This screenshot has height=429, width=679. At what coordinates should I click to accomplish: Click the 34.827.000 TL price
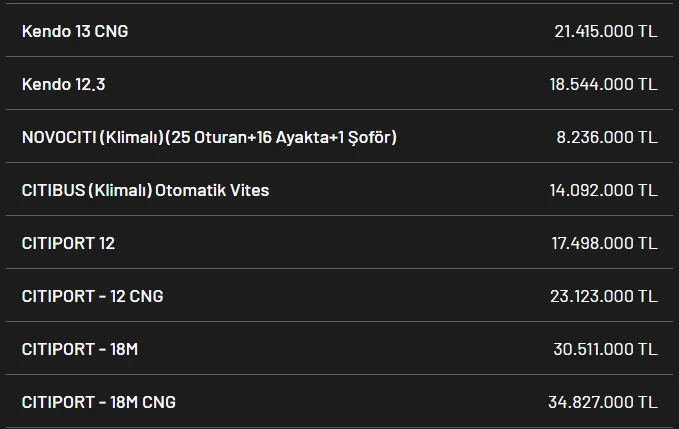point(603,402)
